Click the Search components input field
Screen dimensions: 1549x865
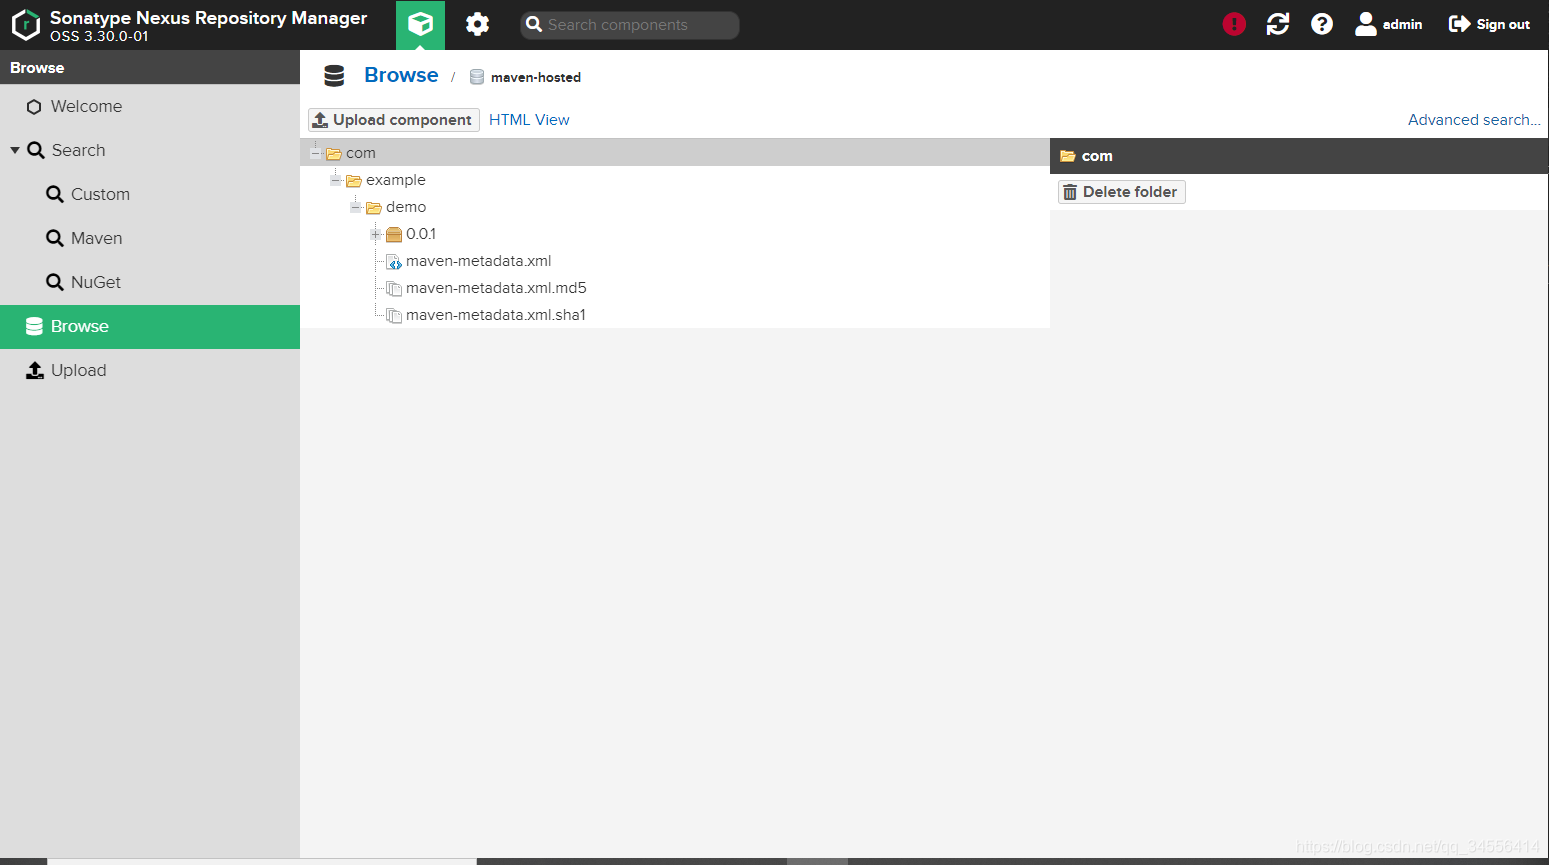(x=630, y=25)
